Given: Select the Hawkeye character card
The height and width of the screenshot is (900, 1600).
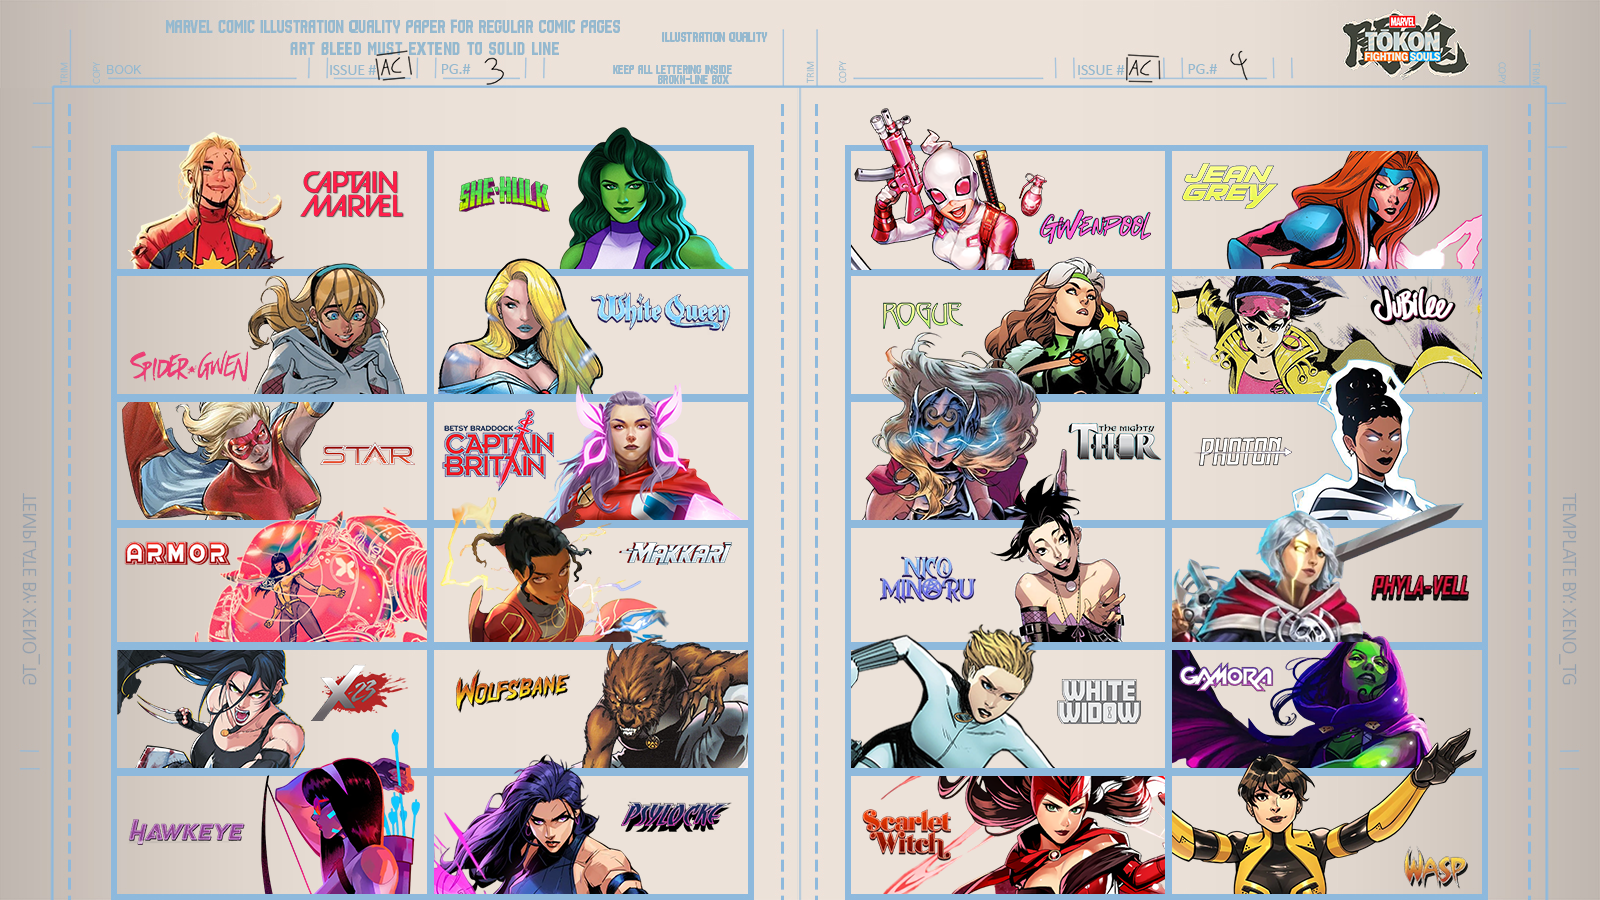Looking at the screenshot, I should [272, 835].
